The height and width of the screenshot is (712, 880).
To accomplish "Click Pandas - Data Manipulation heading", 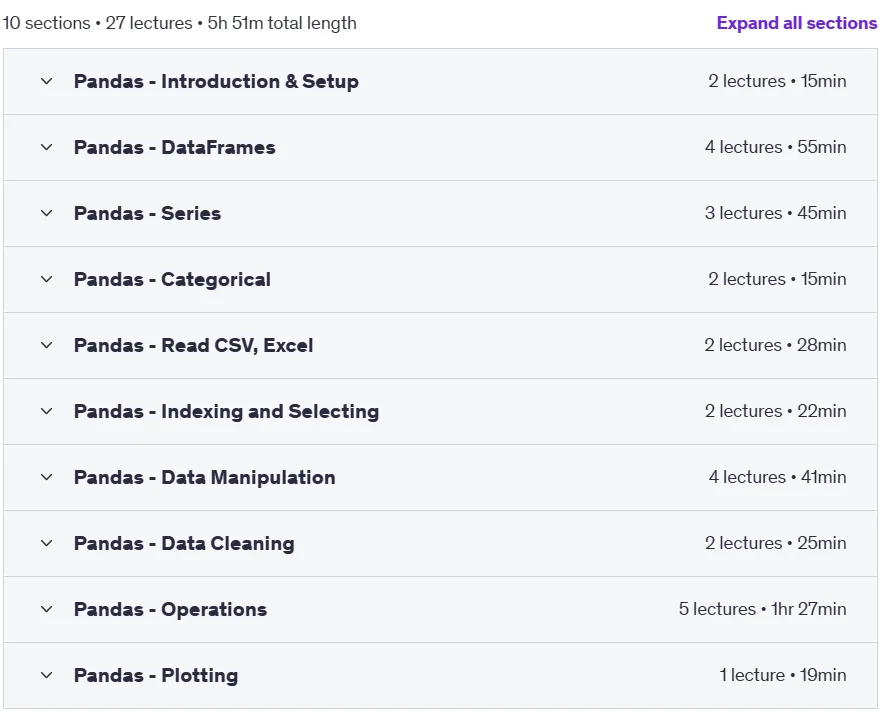I will (204, 477).
